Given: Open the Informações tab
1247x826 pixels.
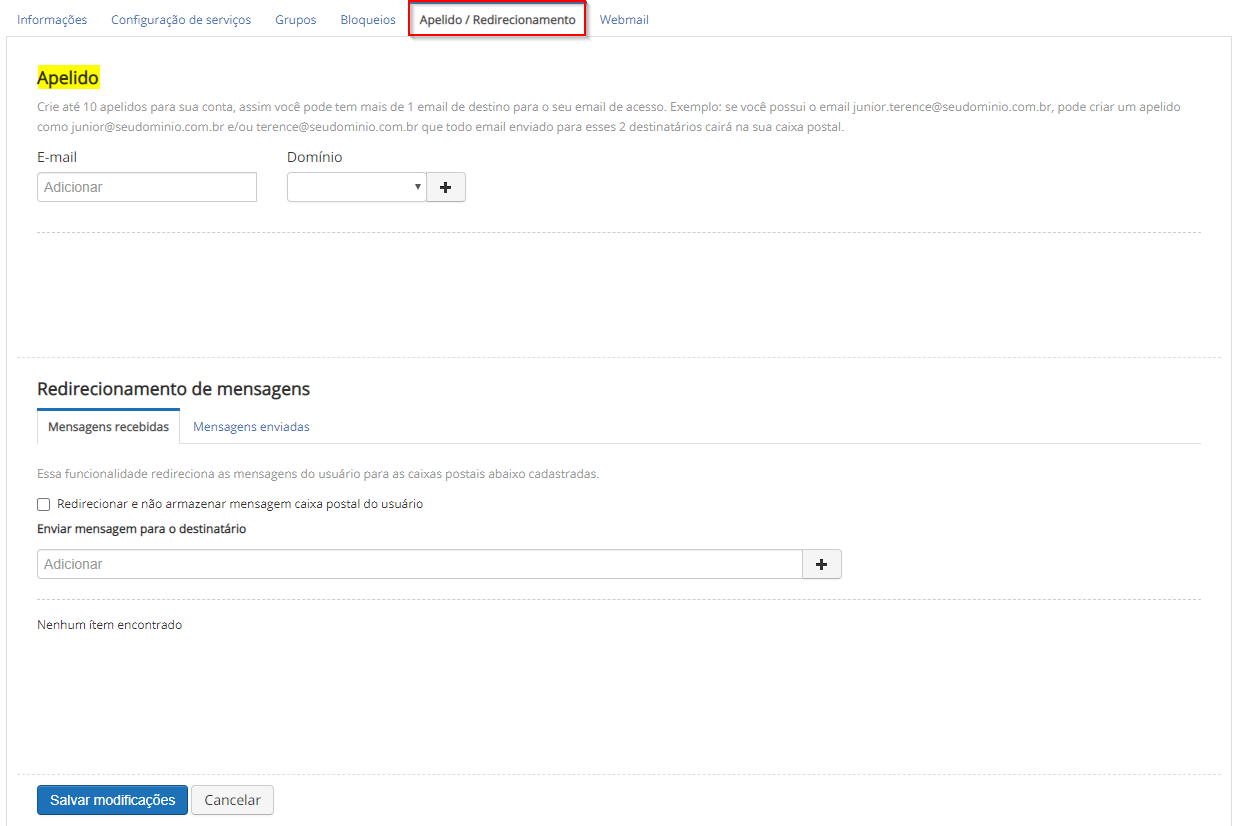Looking at the screenshot, I should pos(52,20).
